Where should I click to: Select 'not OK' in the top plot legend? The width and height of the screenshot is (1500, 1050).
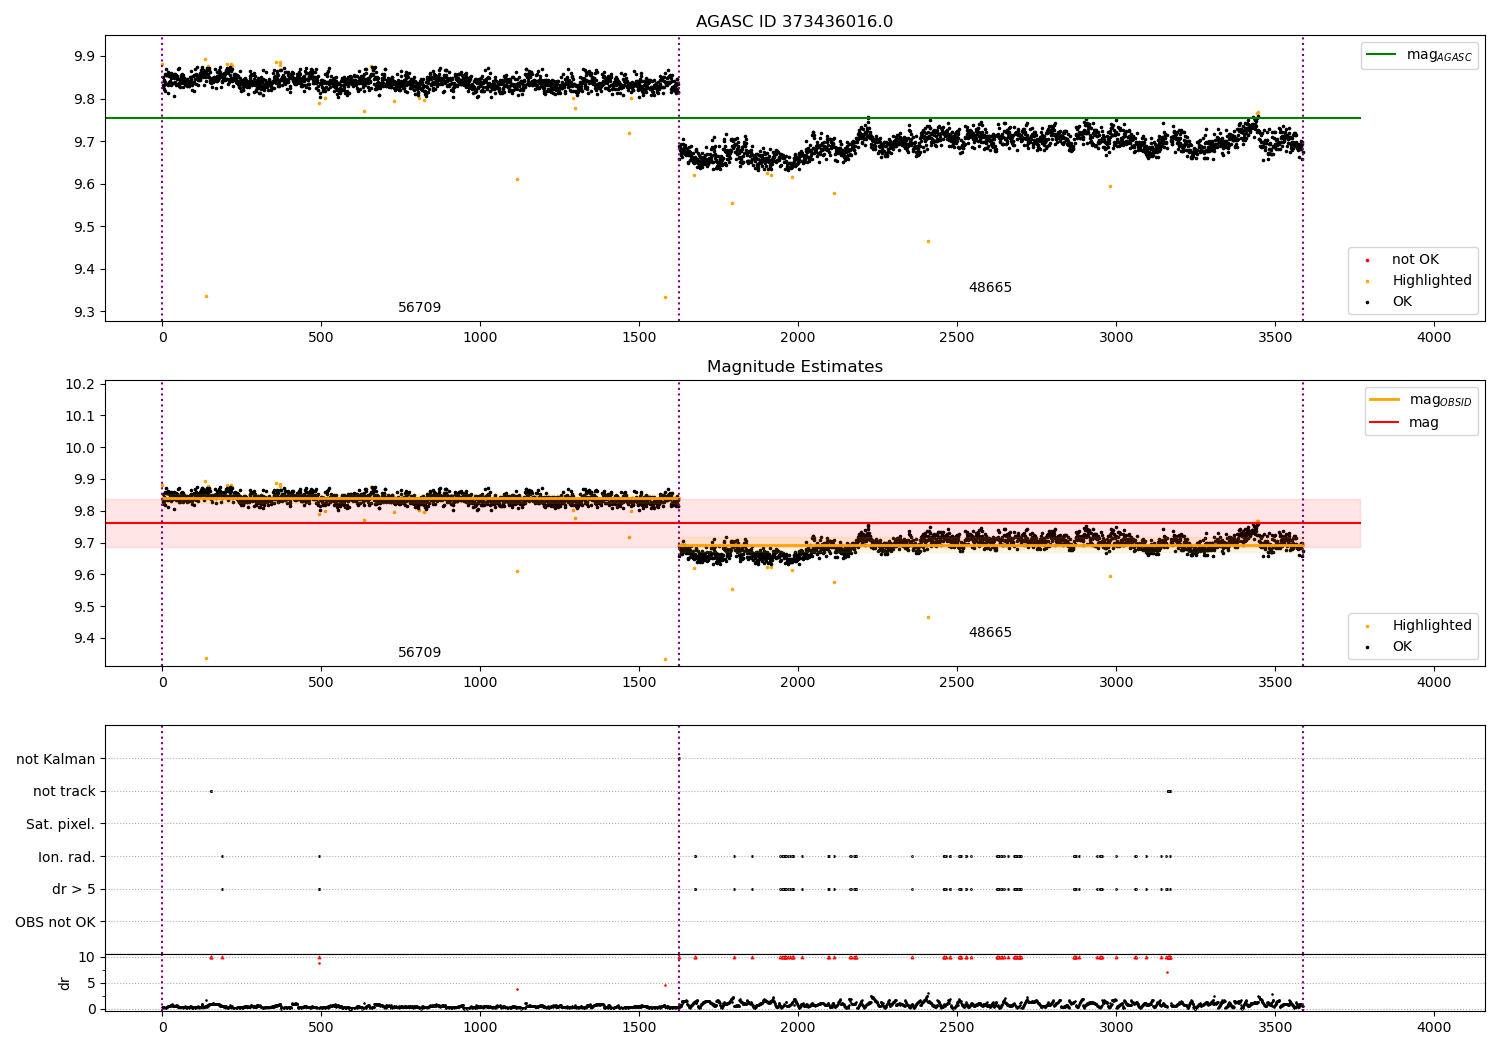point(1415,260)
